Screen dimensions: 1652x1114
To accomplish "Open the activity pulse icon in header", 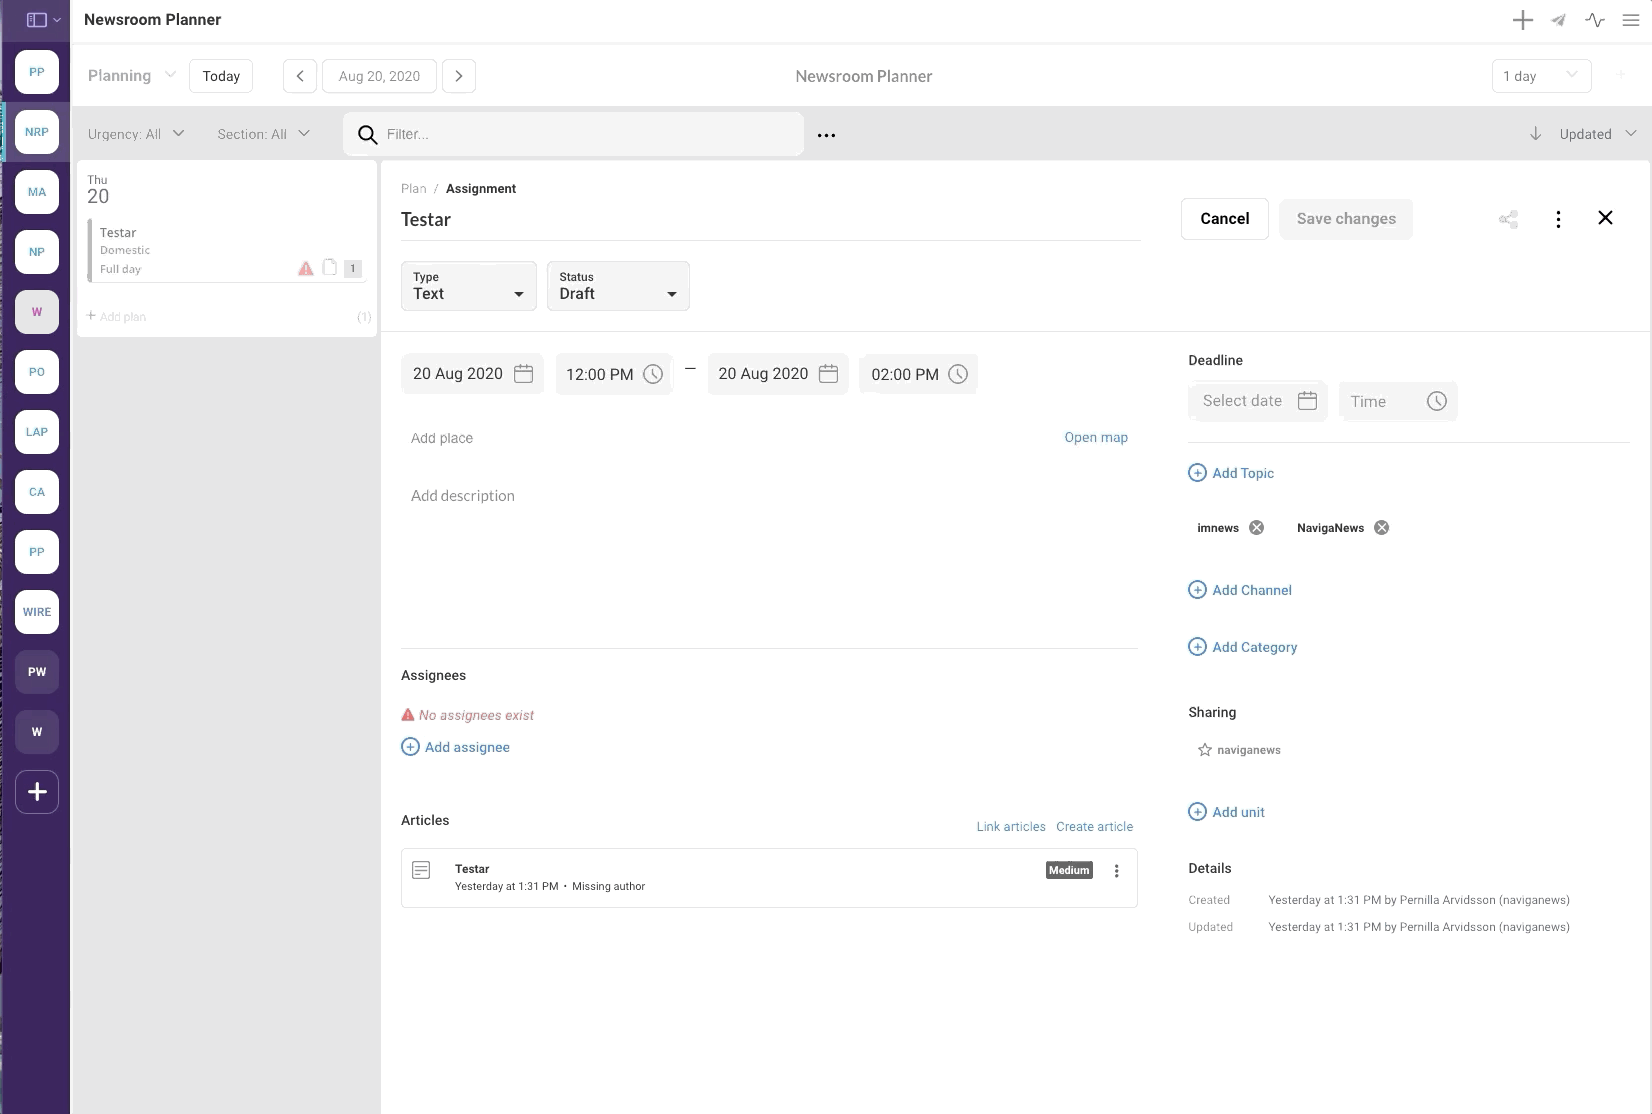I will (x=1595, y=20).
